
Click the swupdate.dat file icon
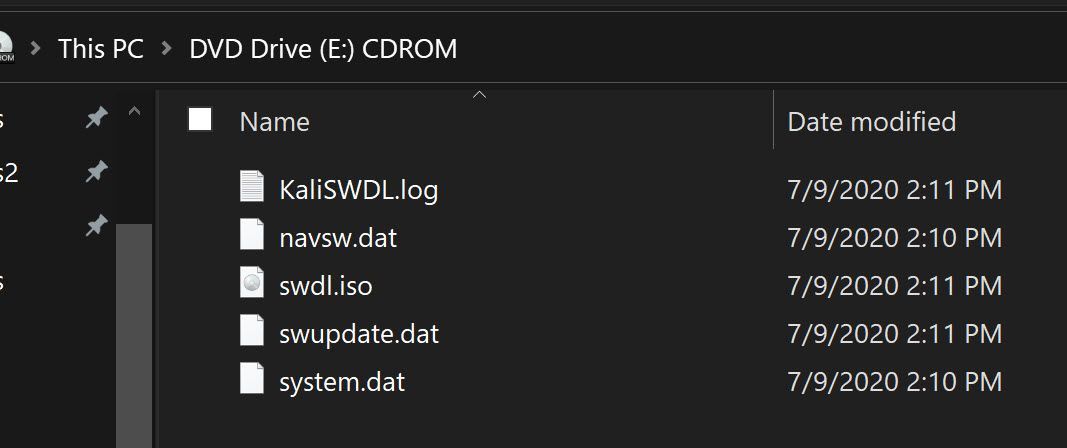pos(251,332)
